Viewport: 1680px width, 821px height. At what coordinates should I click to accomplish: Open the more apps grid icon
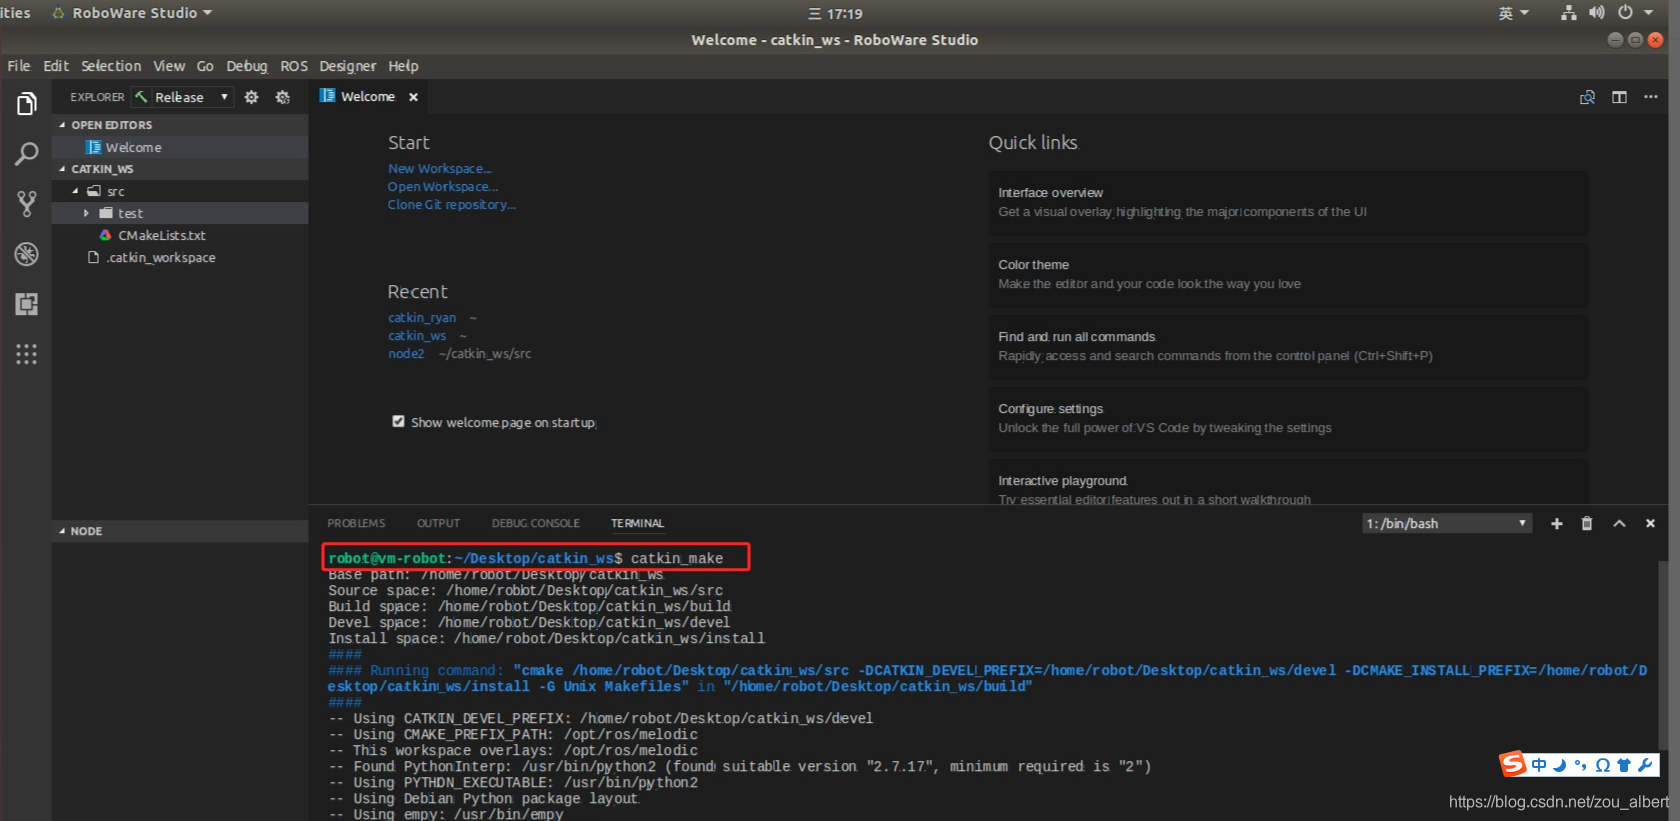coord(26,354)
